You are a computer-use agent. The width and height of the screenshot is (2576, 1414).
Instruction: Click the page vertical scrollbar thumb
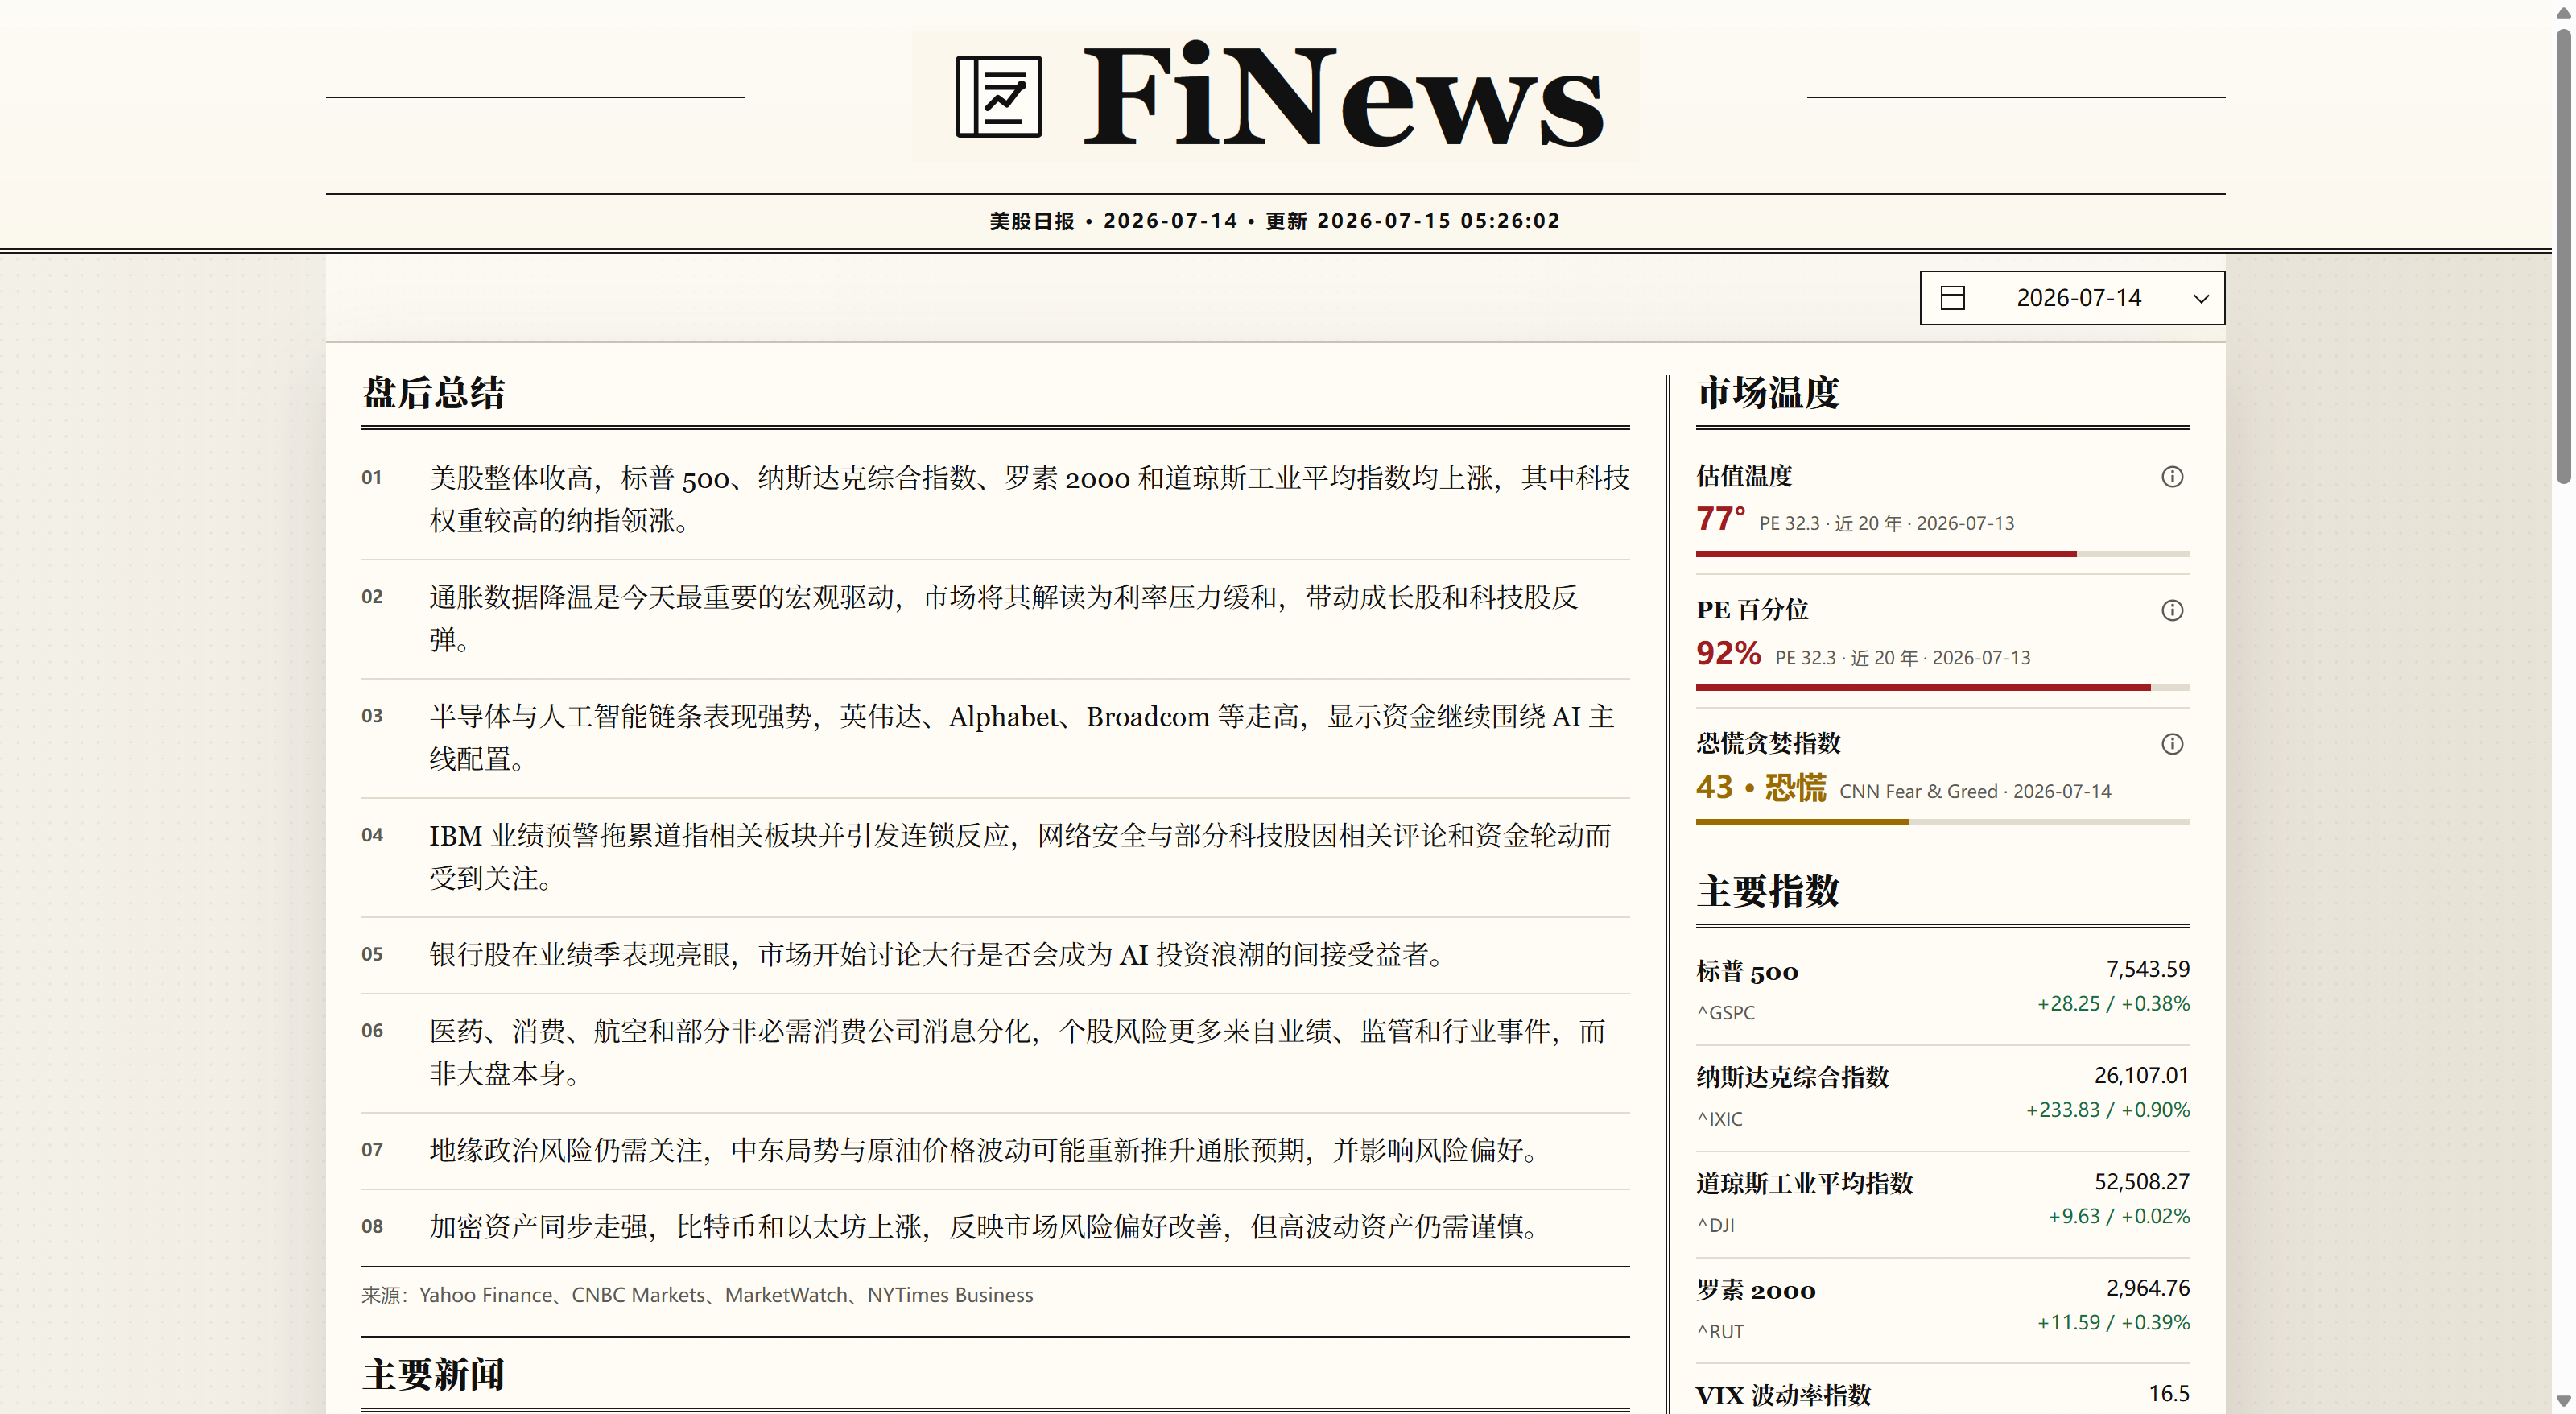pyautogui.click(x=2563, y=255)
